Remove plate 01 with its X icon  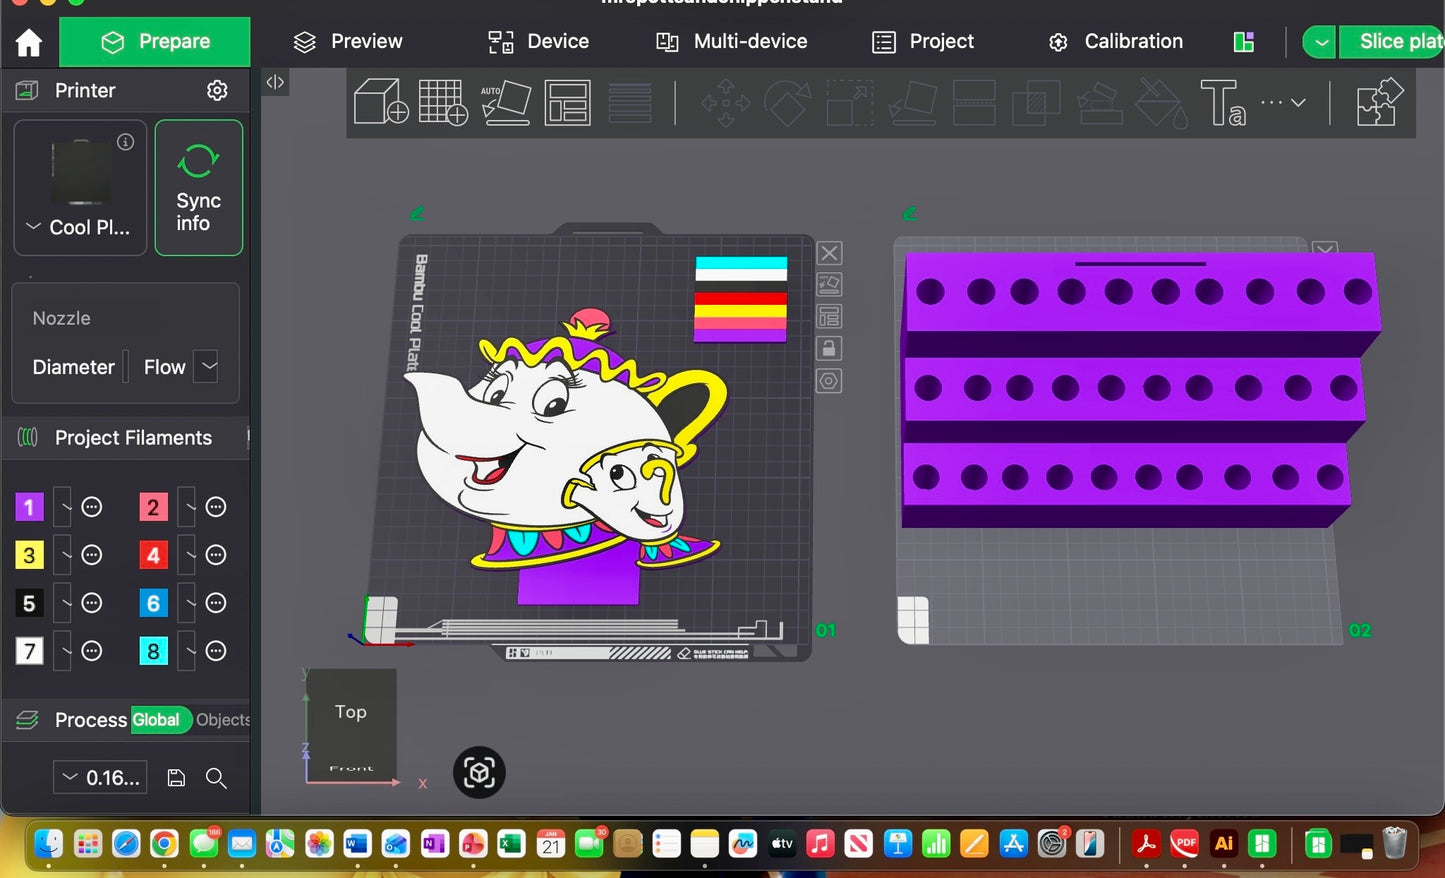click(829, 253)
